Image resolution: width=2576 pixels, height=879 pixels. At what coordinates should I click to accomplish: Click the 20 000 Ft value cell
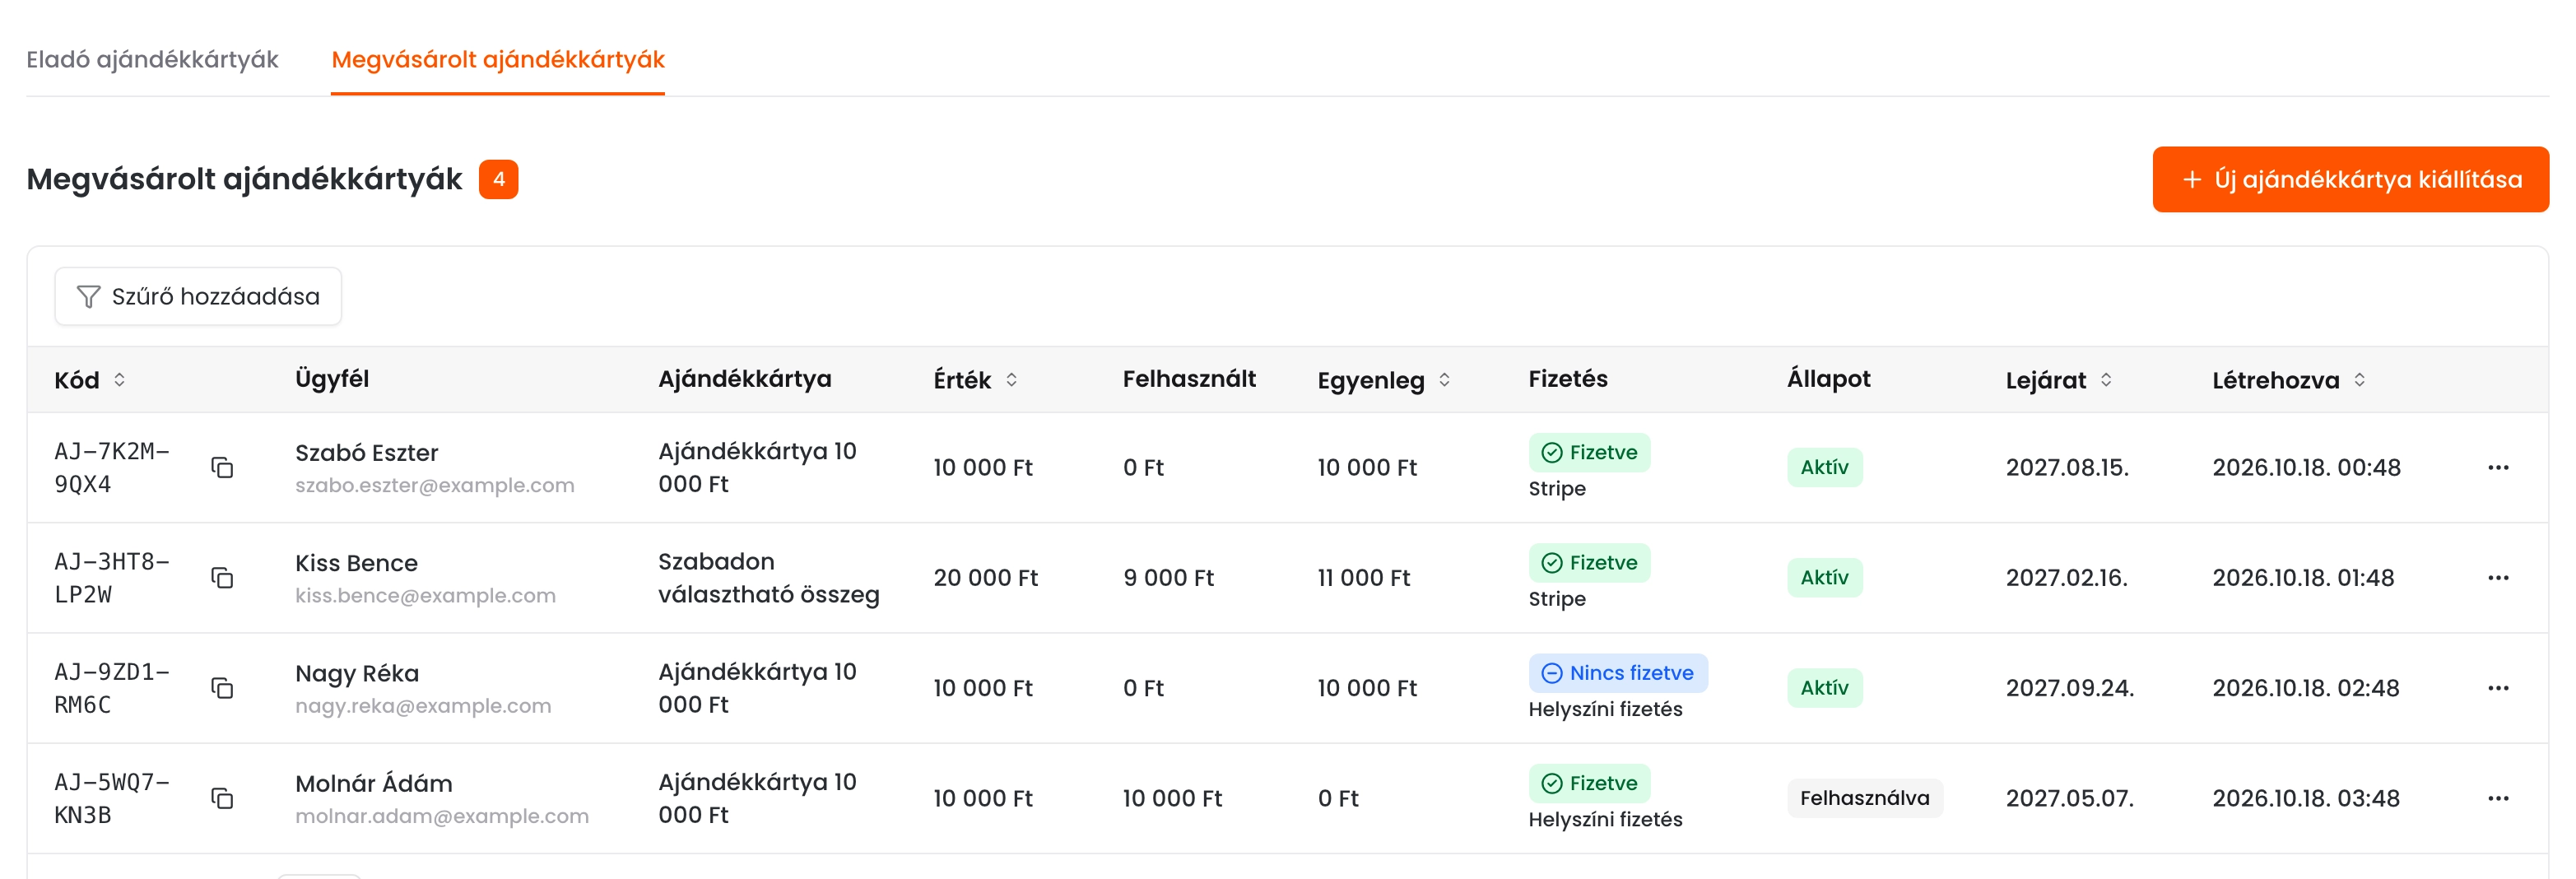985,578
